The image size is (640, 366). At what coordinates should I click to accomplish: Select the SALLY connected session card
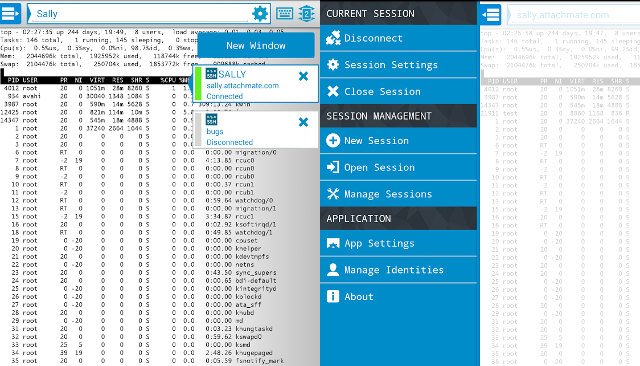(256, 84)
